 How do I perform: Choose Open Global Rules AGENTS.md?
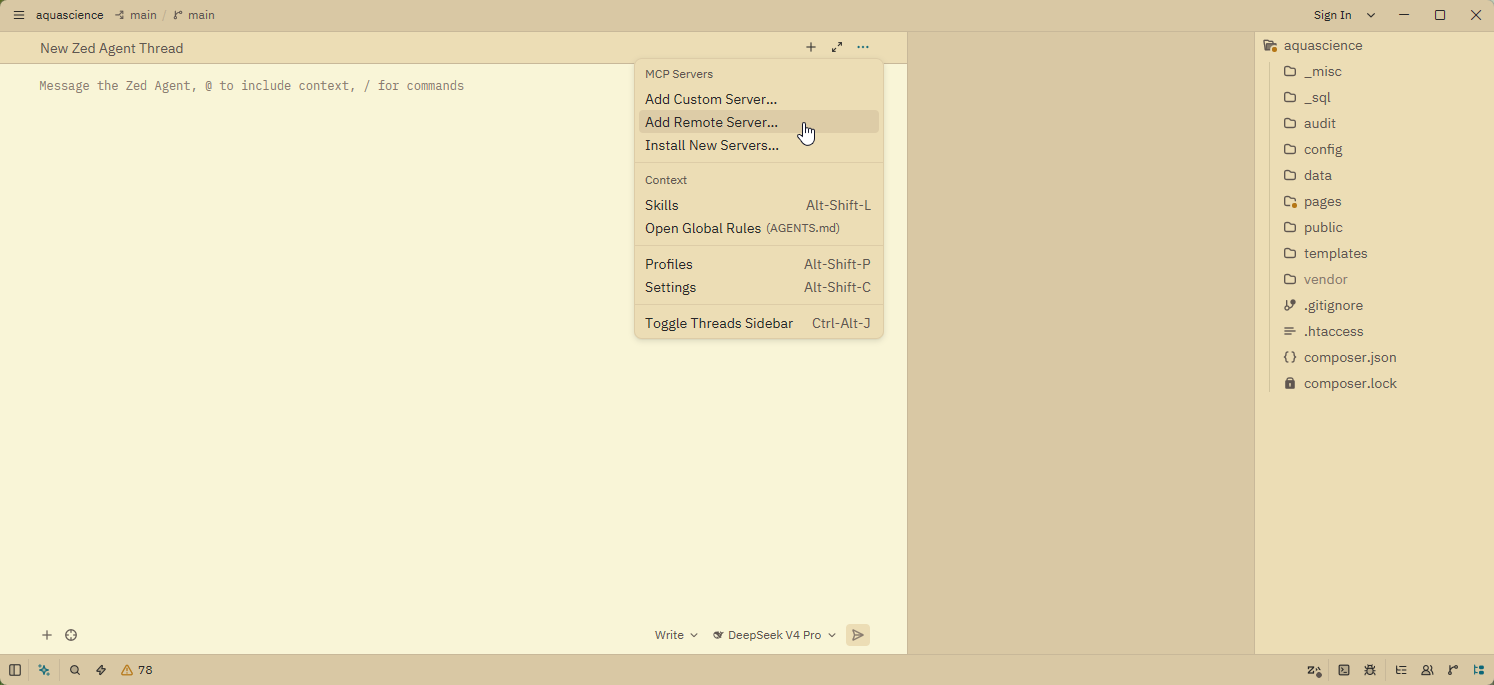tap(759, 228)
